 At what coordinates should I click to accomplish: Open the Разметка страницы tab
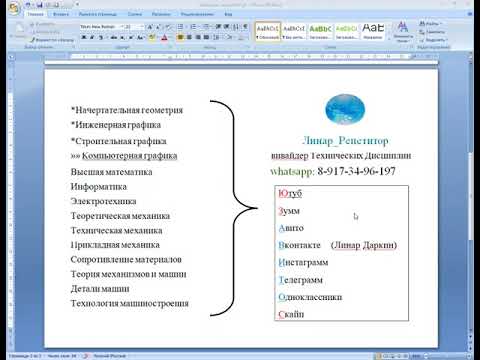[x=98, y=14]
